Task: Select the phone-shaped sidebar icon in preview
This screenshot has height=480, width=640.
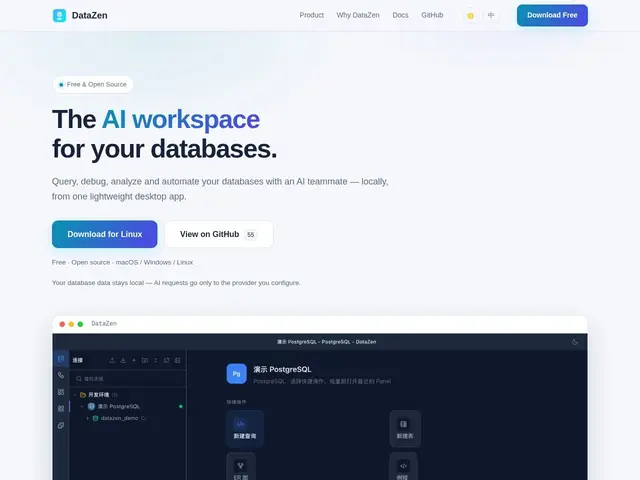Action: [61, 375]
